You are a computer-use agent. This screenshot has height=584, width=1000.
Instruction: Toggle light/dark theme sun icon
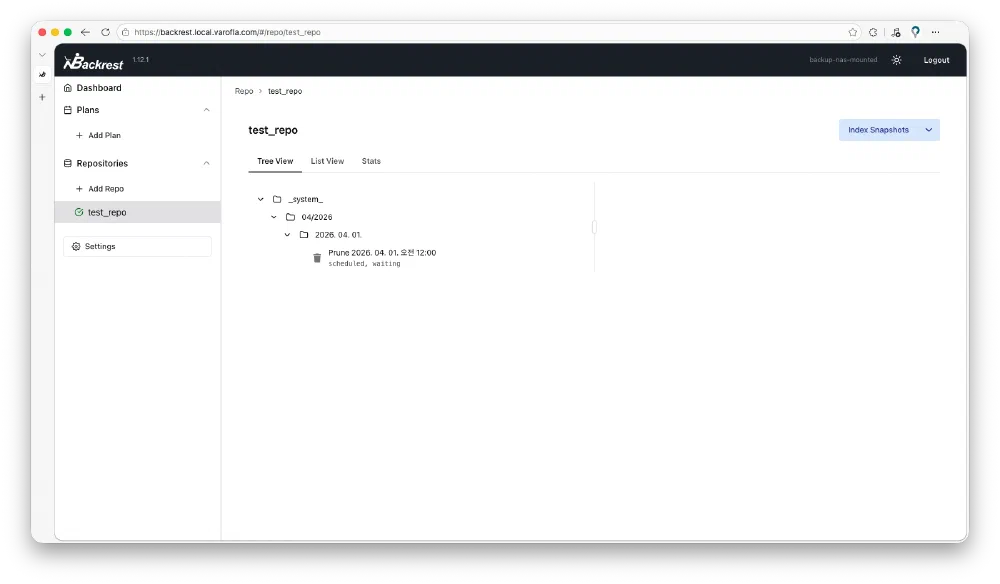pyautogui.click(x=897, y=60)
